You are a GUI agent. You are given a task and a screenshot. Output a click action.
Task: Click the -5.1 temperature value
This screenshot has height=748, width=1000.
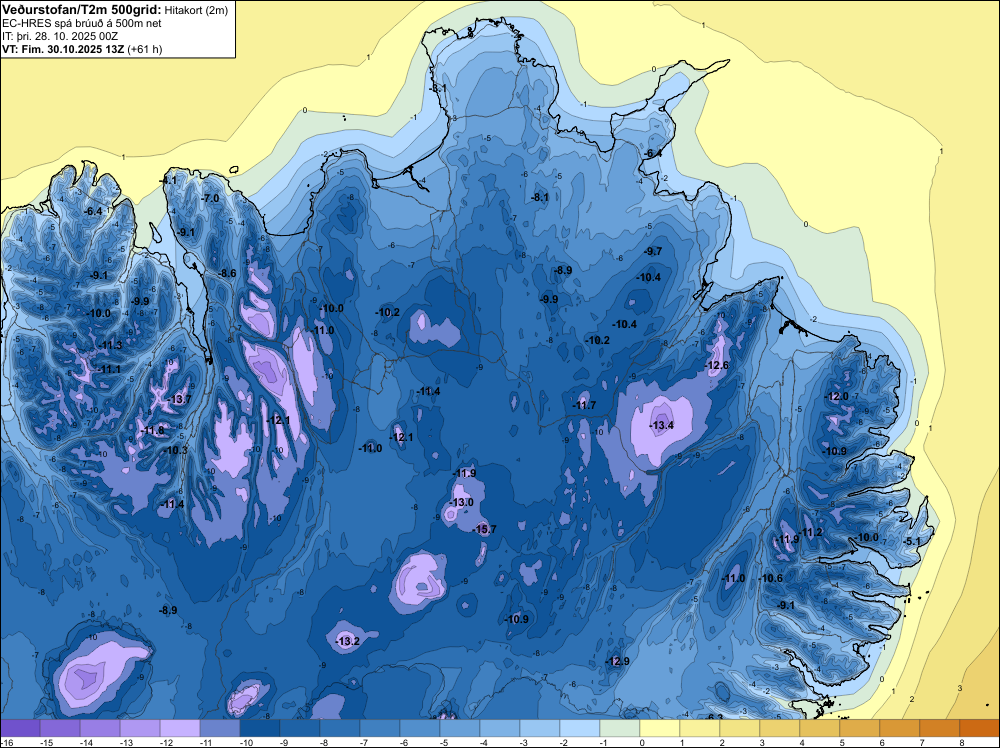[x=911, y=541]
